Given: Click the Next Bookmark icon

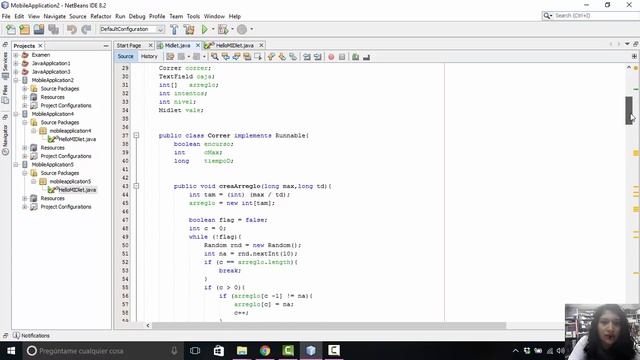Looking at the screenshot, I should coord(282,57).
